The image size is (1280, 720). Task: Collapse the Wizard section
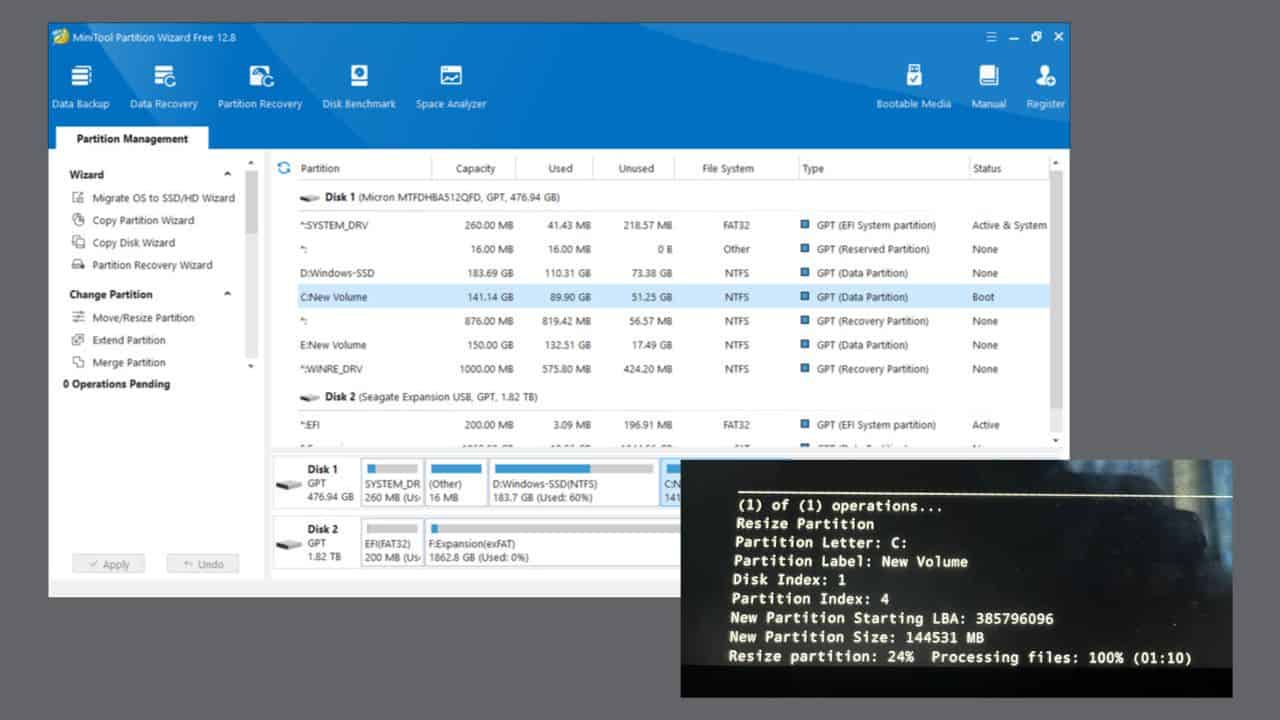(x=227, y=175)
